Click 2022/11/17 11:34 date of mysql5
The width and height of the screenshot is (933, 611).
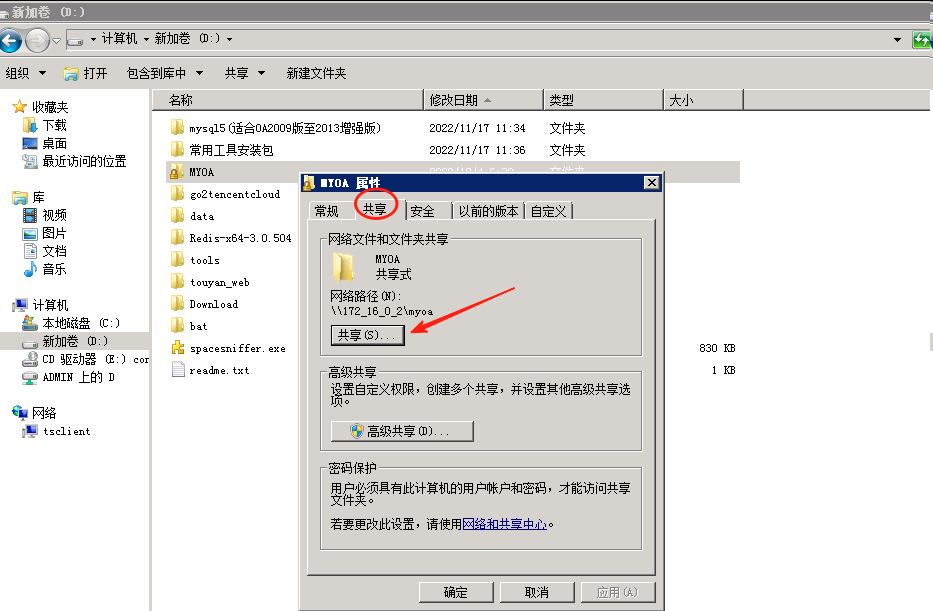point(477,128)
